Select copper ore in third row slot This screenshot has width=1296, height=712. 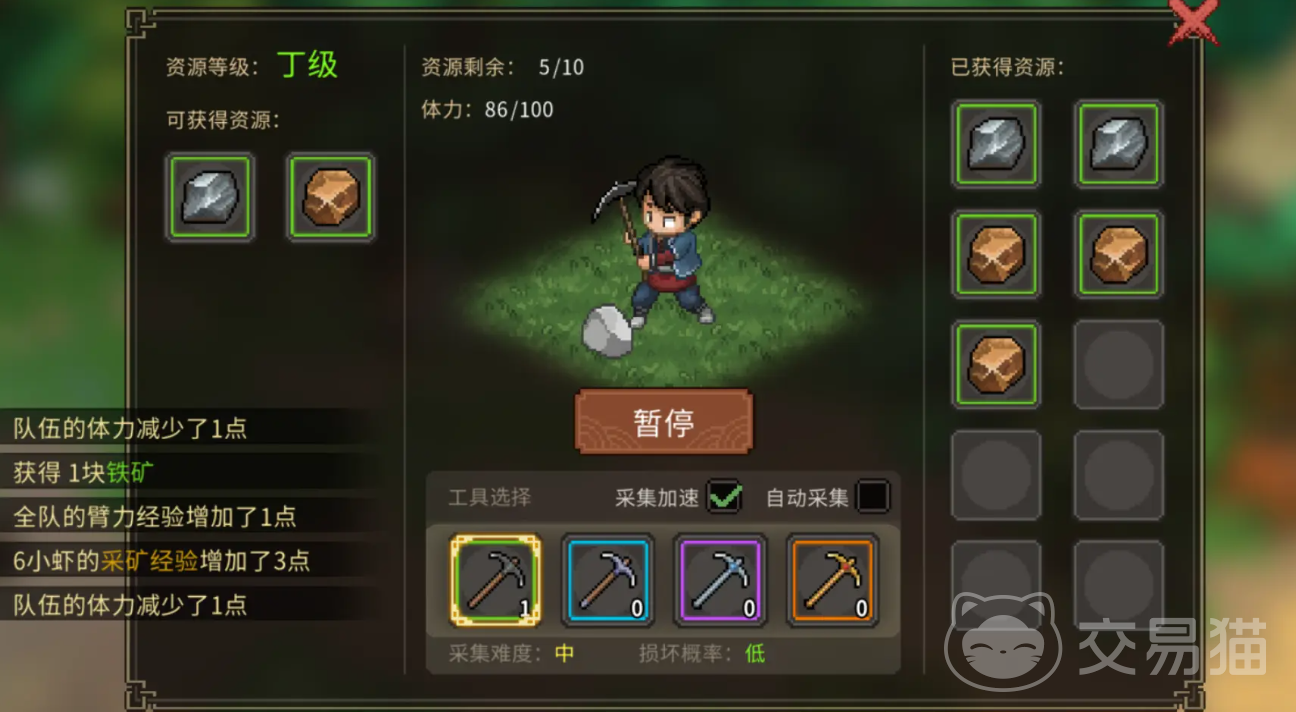pos(997,364)
